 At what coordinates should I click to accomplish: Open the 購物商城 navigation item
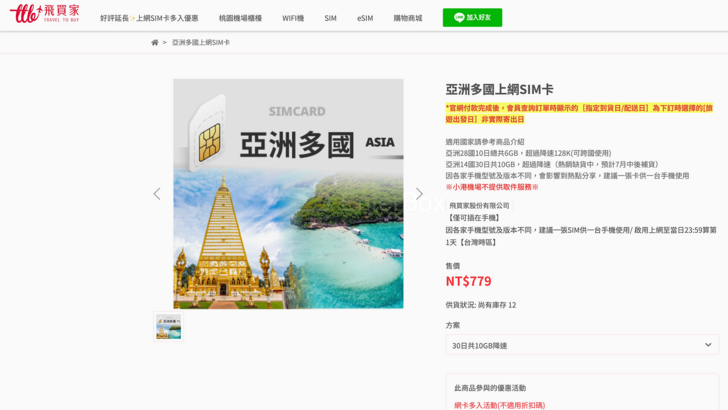(407, 18)
